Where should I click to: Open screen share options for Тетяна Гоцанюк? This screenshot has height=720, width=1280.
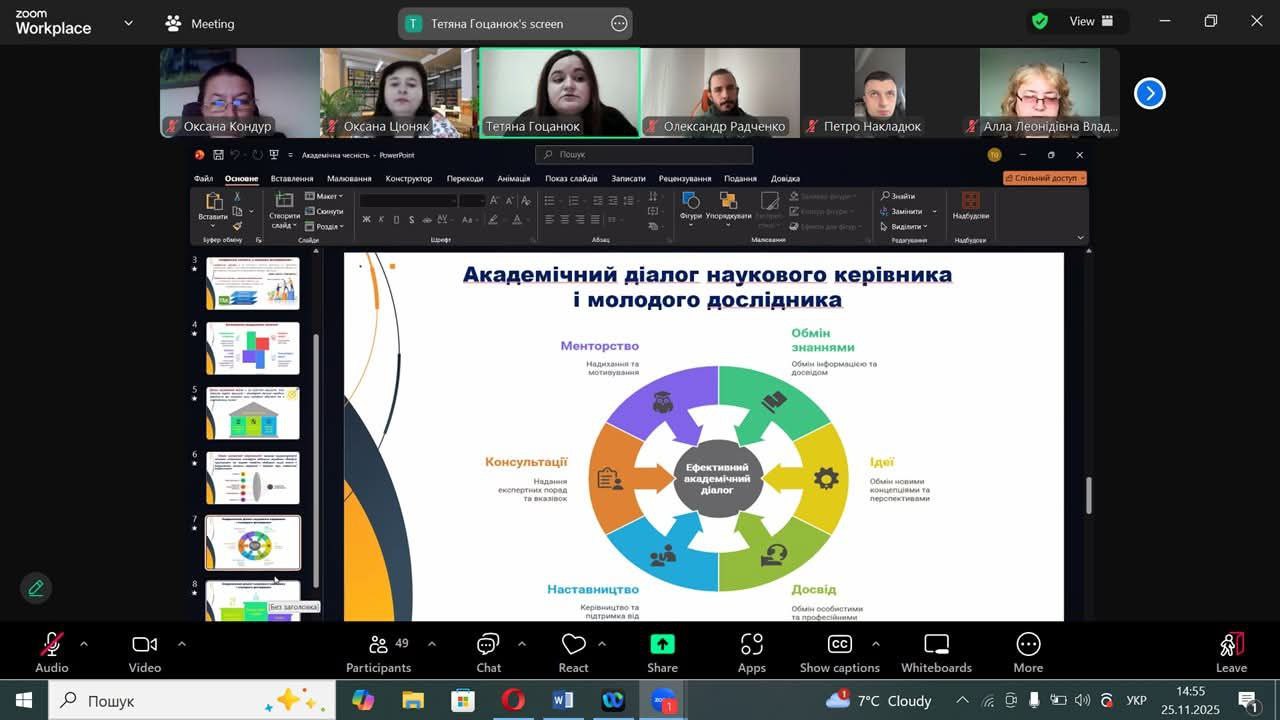[619, 23]
